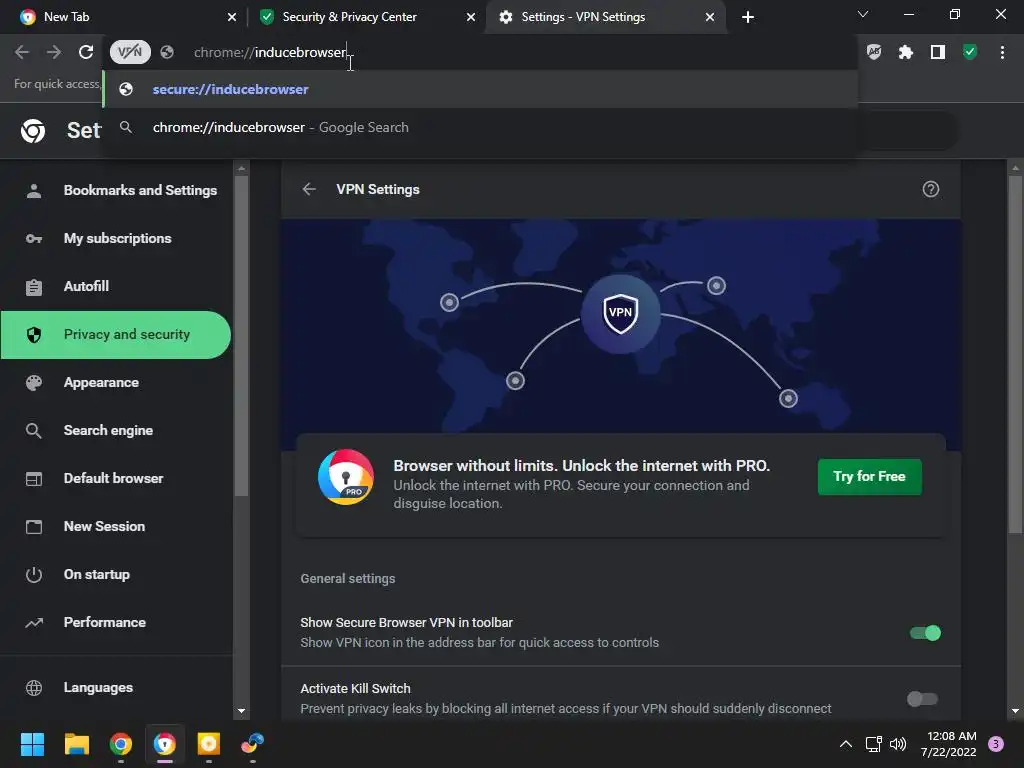Click back arrow beside VPN Settings
The height and width of the screenshot is (768, 1024).
tap(309, 189)
